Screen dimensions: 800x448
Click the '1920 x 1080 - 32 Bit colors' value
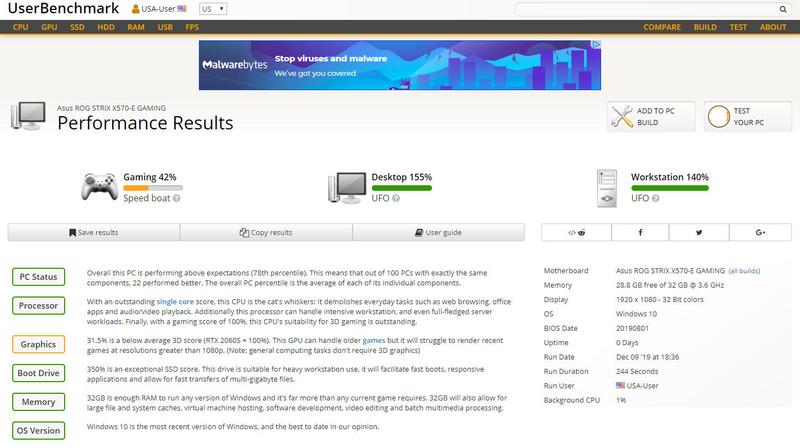tap(660, 300)
